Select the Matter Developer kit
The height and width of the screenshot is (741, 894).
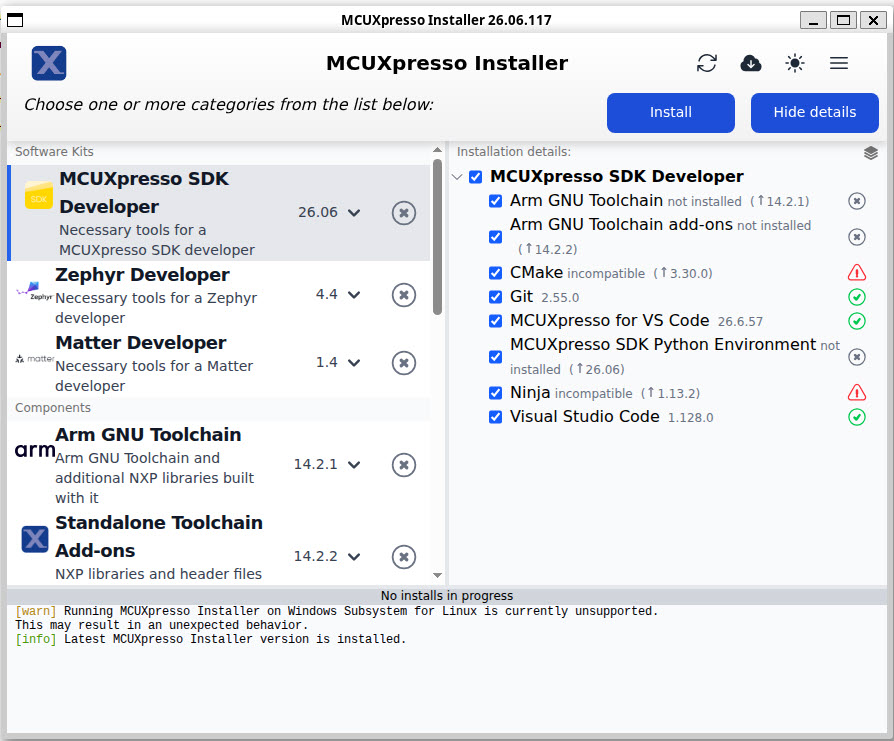click(219, 363)
